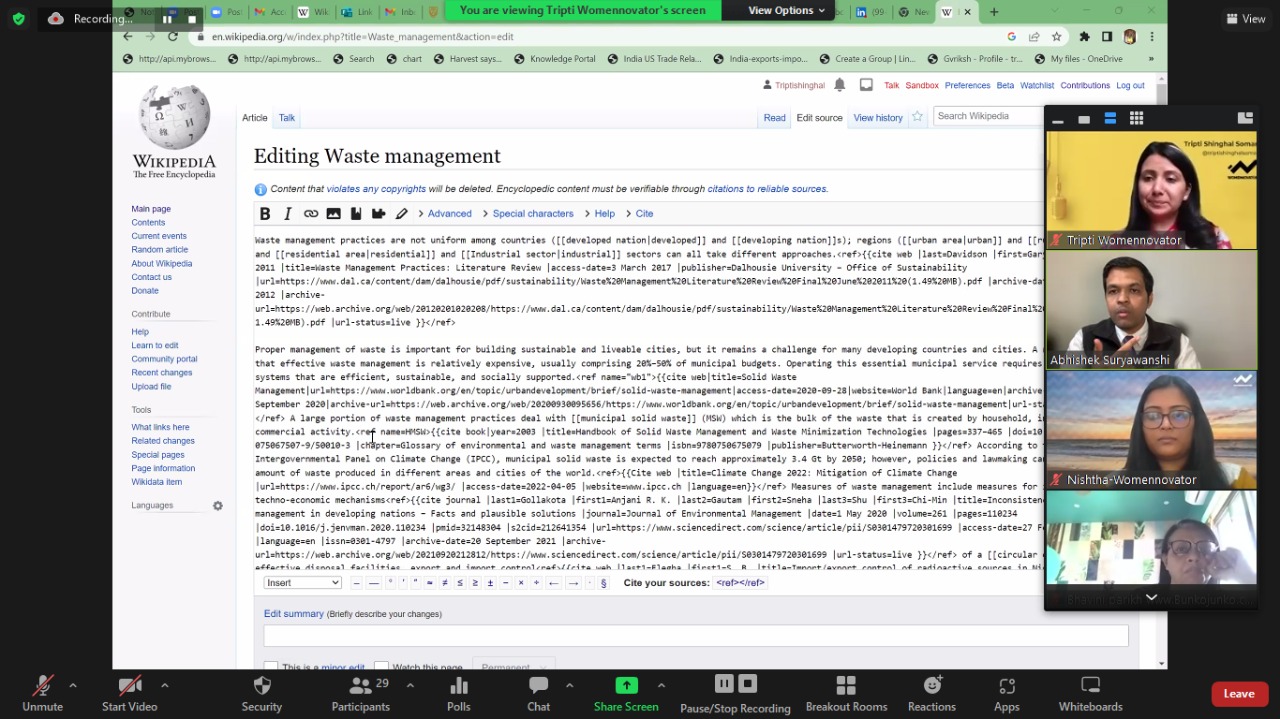Switch to the Article tab

(255, 118)
